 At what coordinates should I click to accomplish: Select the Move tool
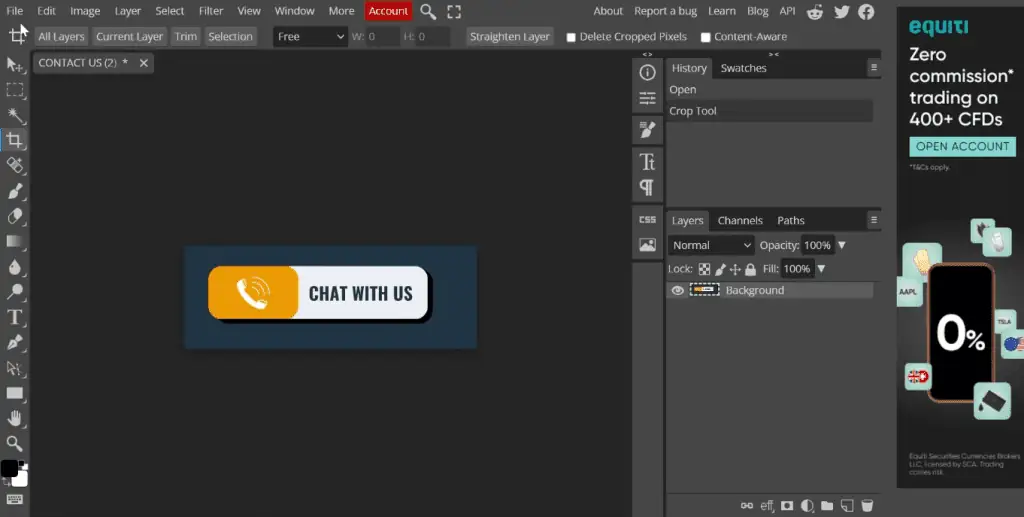click(x=14, y=65)
